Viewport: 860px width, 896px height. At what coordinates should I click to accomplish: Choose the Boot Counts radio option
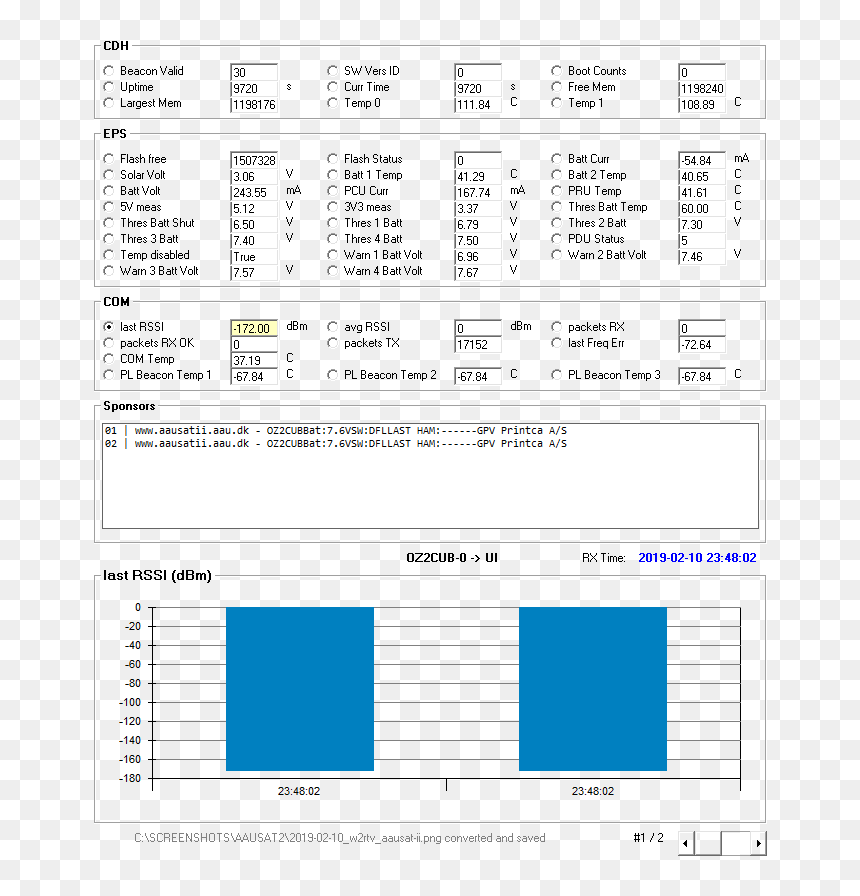[x=557, y=71]
